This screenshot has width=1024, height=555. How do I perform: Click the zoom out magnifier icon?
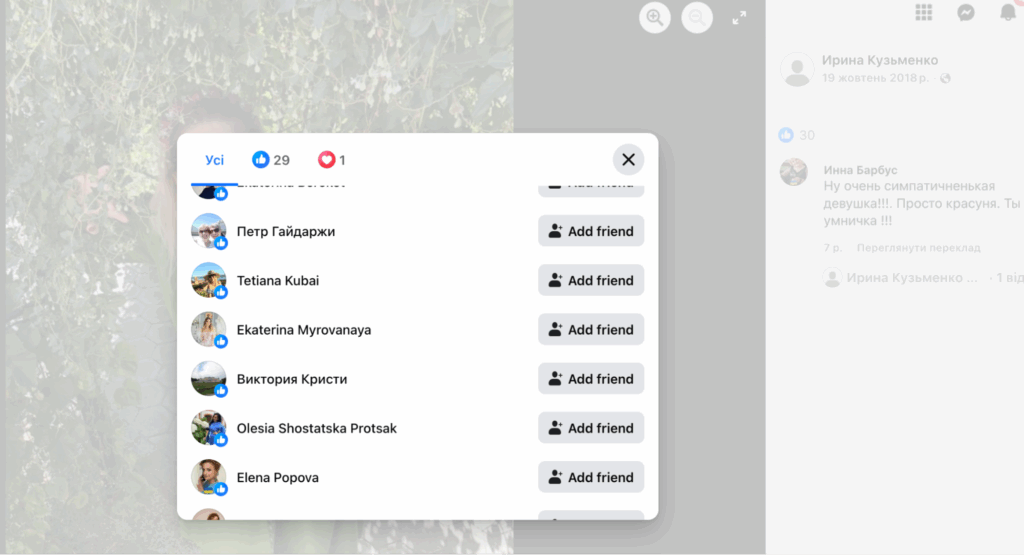[x=697, y=17]
